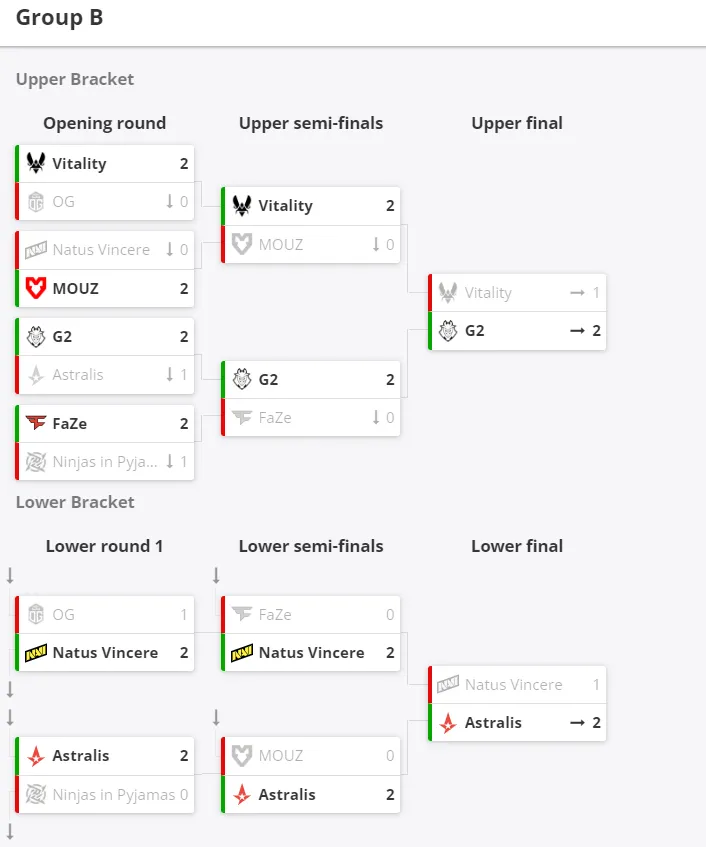Click the greyed MOUZ logo in Upper semi-finals
The width and height of the screenshot is (706, 847).
242,244
